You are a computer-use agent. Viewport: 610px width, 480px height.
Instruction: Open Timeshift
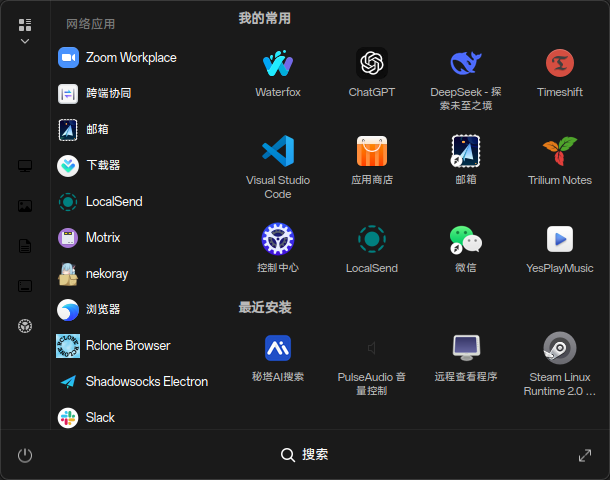point(560,74)
